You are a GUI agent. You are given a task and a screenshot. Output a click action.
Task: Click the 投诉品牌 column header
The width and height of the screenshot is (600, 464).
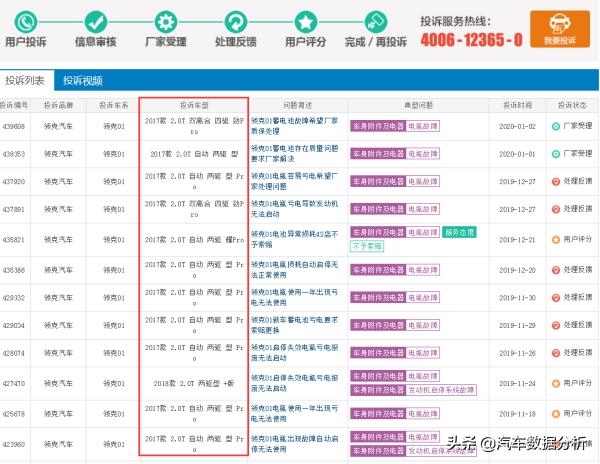point(58,105)
